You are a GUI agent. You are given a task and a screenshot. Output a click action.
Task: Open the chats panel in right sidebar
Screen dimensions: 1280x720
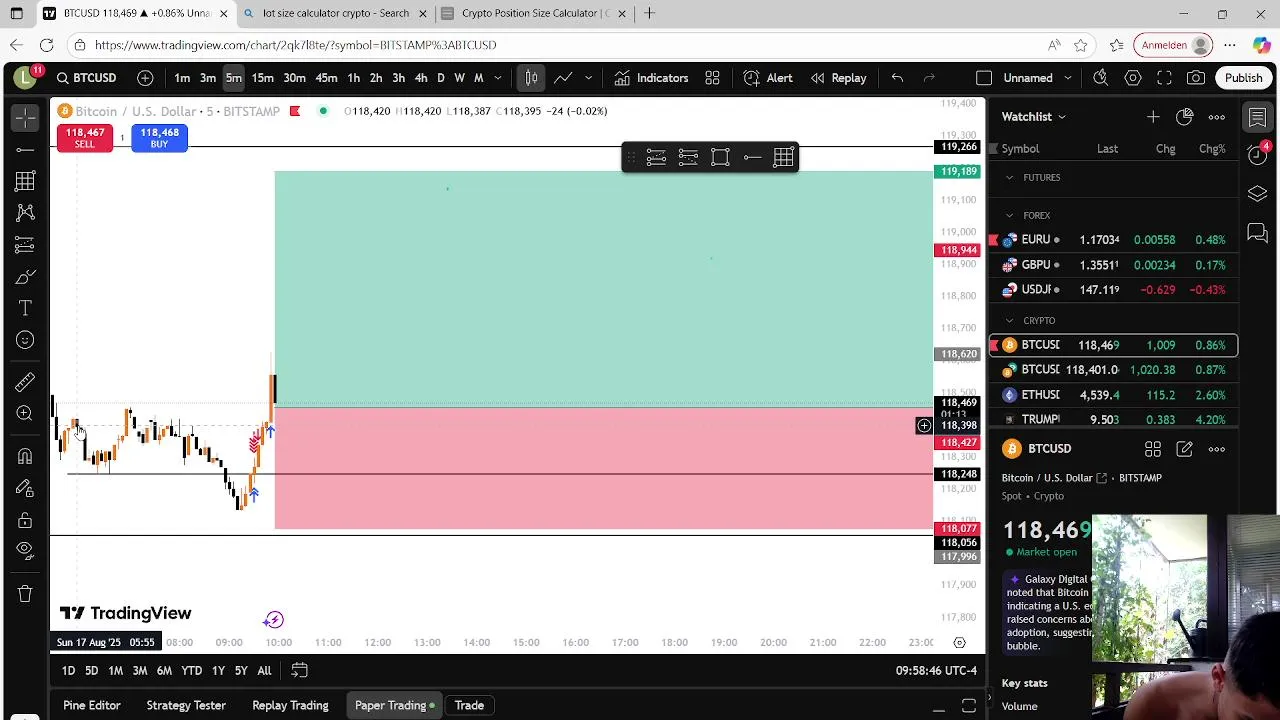click(x=1258, y=234)
